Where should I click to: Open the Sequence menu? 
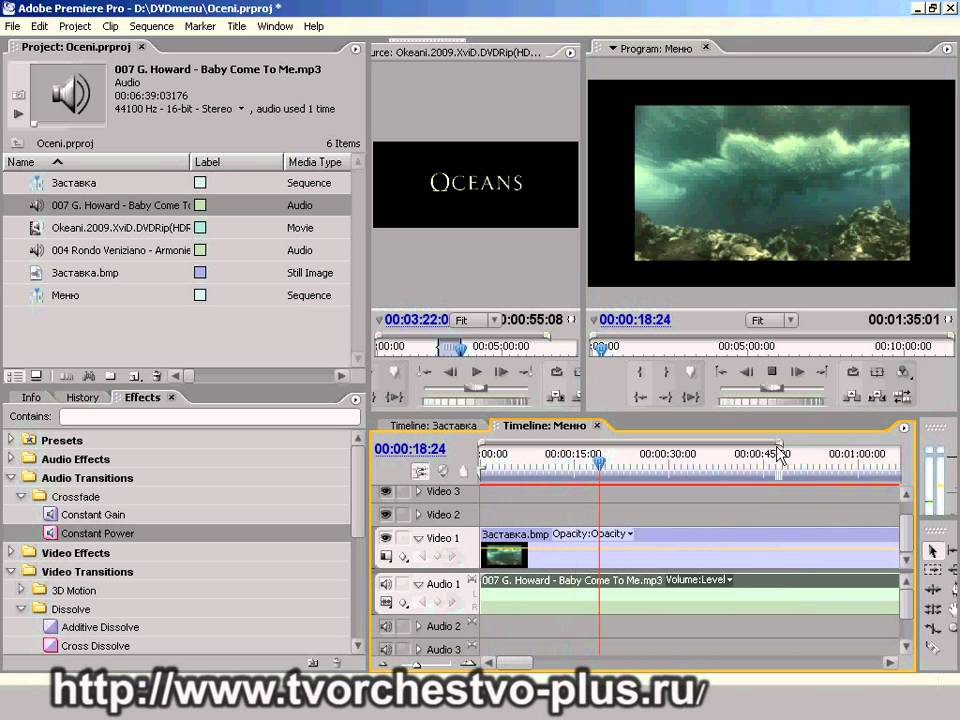pos(151,26)
